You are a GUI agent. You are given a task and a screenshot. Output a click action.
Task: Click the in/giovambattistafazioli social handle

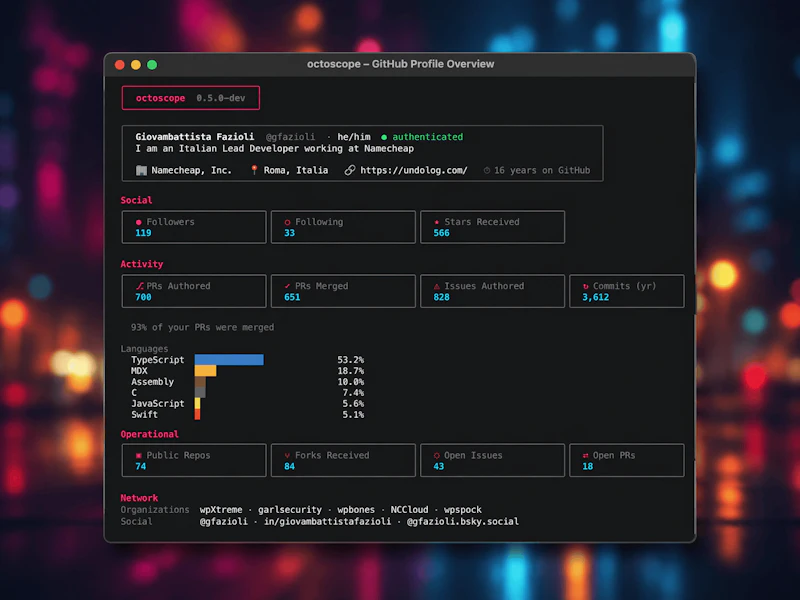[x=327, y=521]
